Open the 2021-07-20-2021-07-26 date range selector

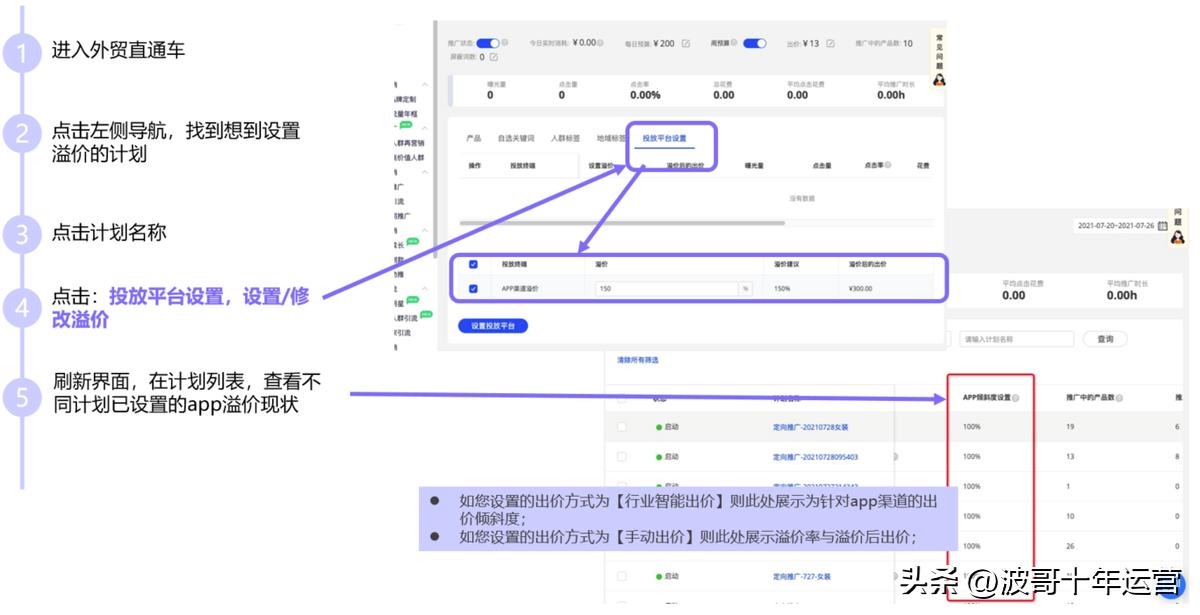click(x=1118, y=226)
